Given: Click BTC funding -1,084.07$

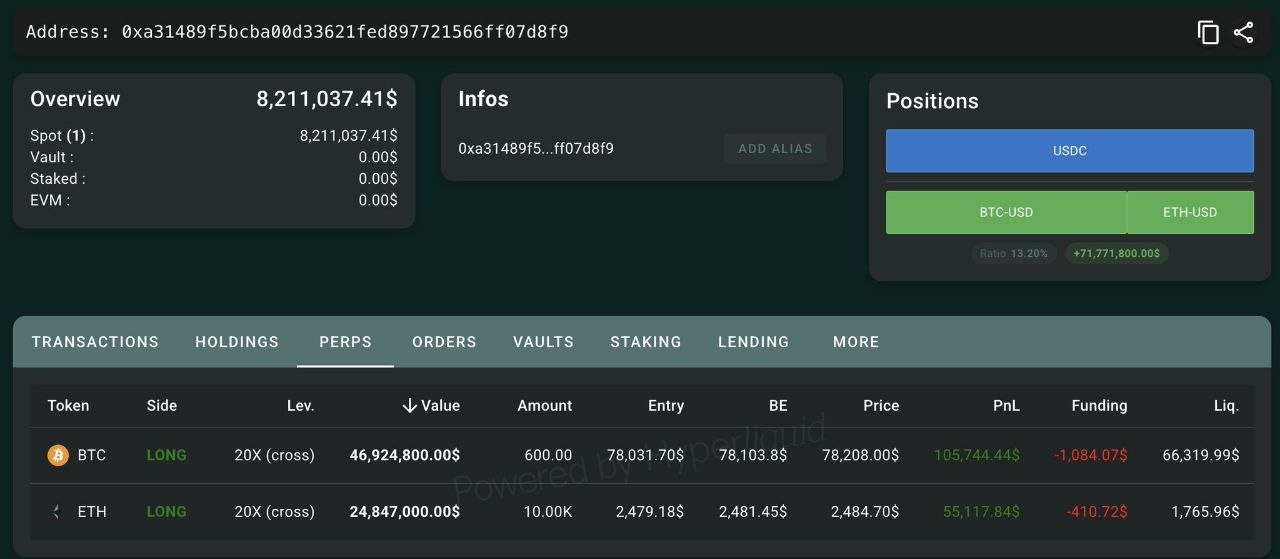Looking at the screenshot, I should (1091, 455).
